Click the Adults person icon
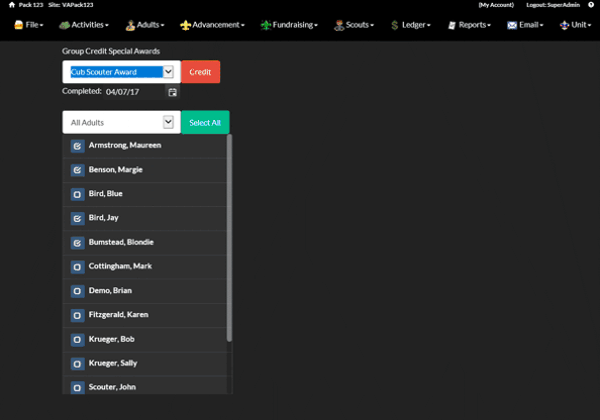The height and width of the screenshot is (420, 600). 130,25
